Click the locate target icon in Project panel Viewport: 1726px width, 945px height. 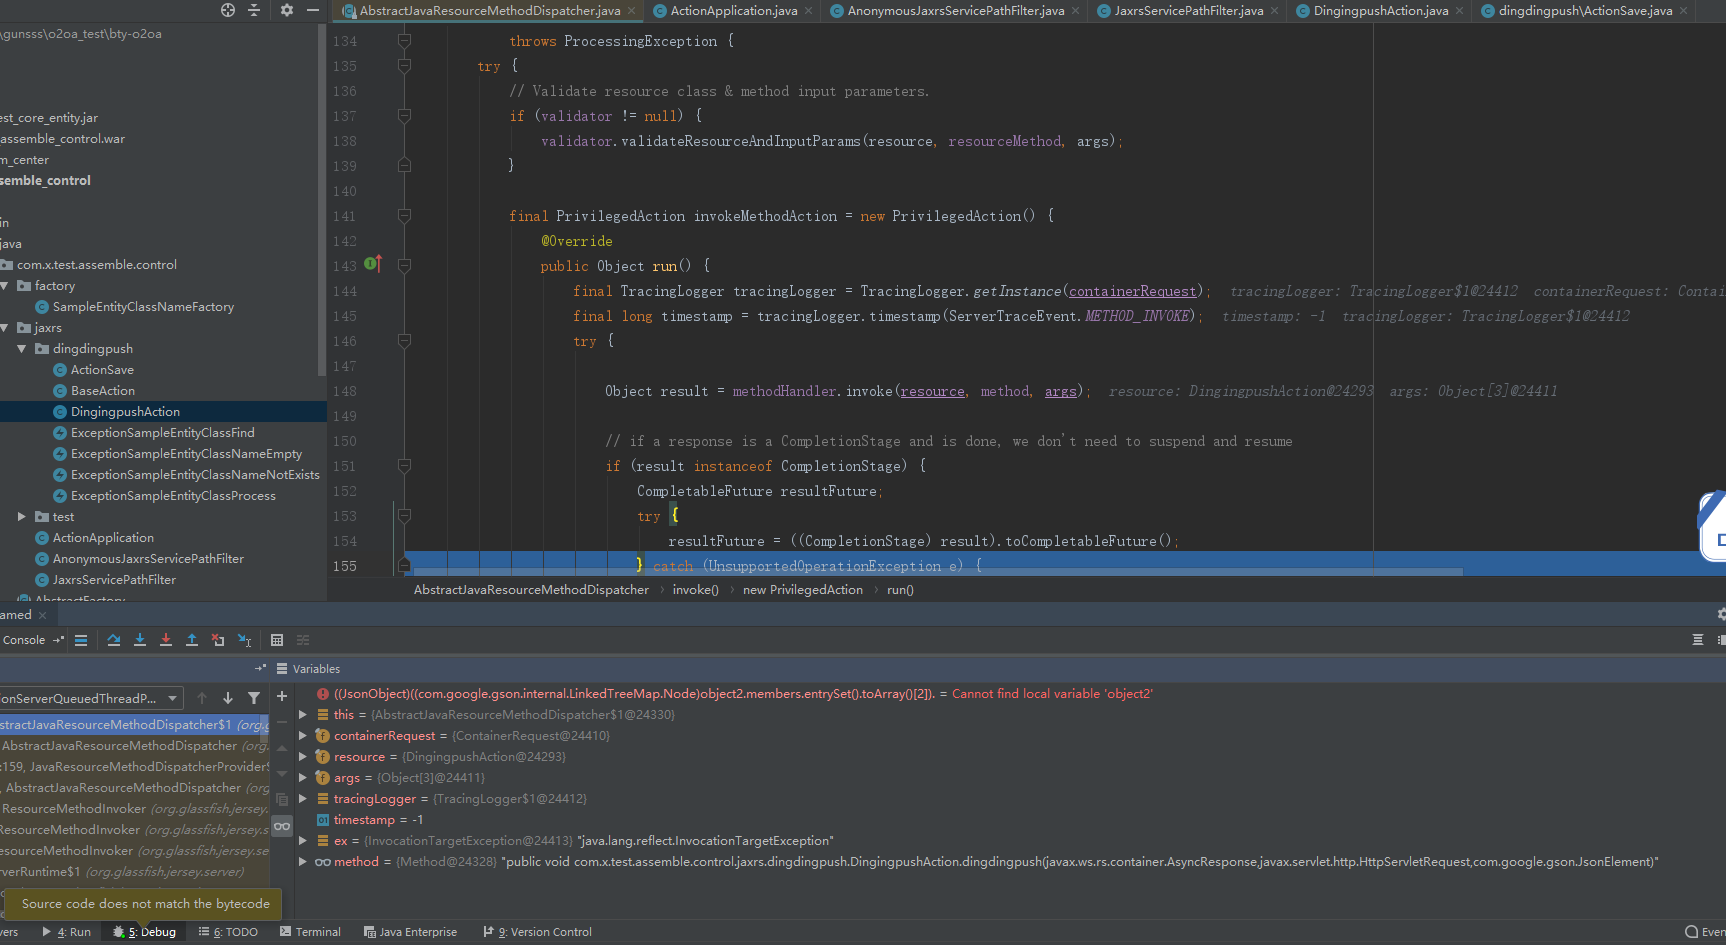click(x=228, y=10)
